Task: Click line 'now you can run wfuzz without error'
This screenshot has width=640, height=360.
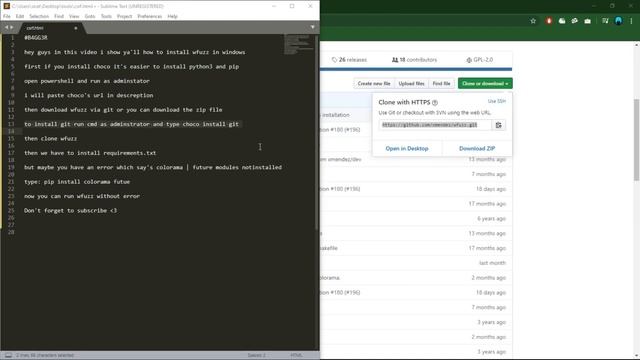Action: 82,196
